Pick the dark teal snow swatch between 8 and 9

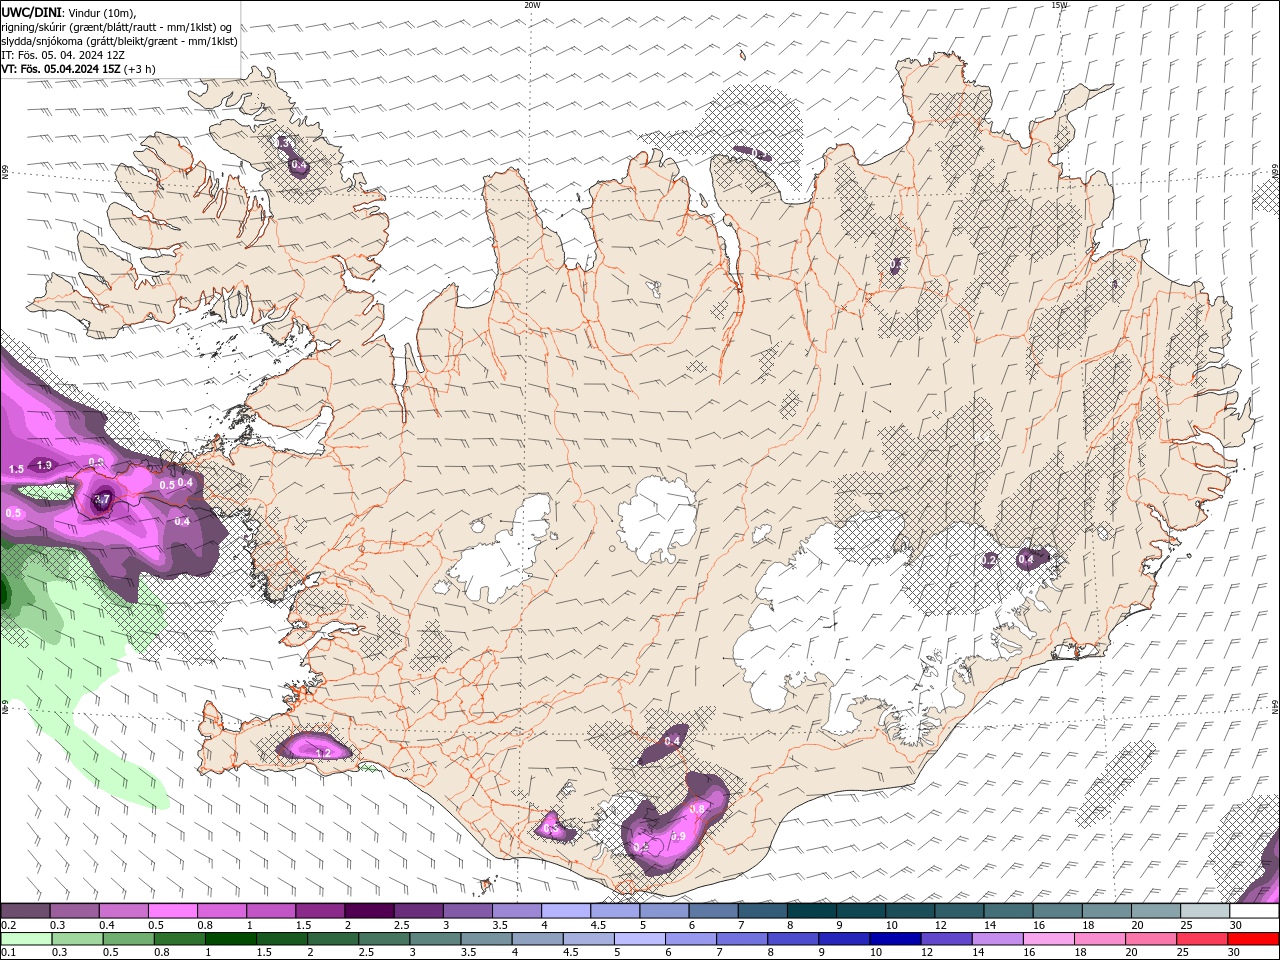pos(812,911)
